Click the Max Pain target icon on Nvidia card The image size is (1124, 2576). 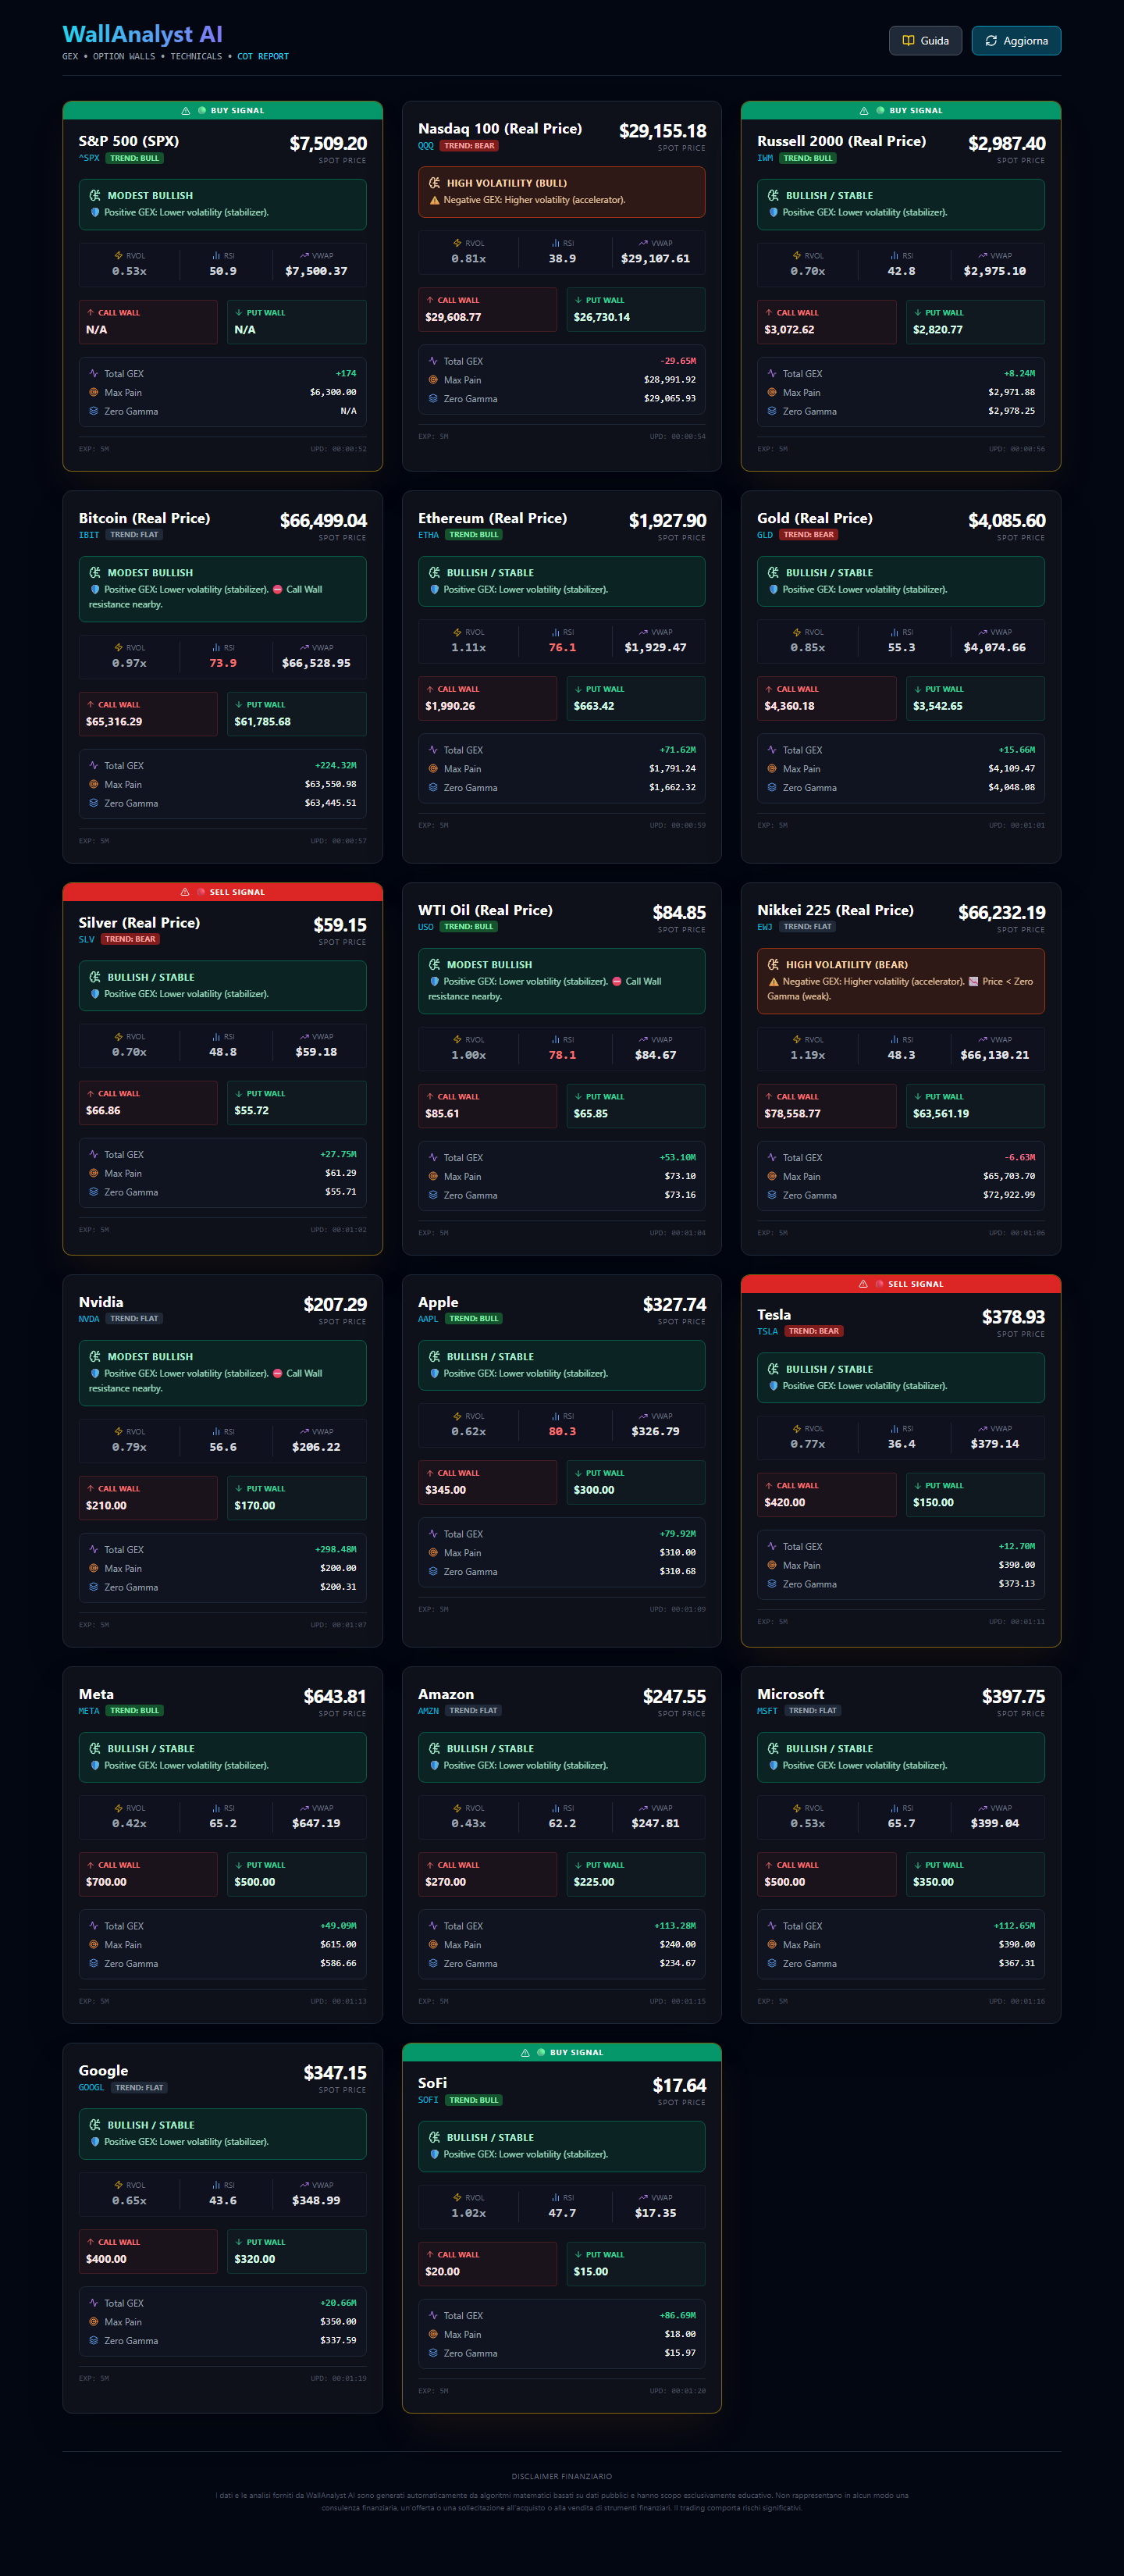[x=94, y=1568]
